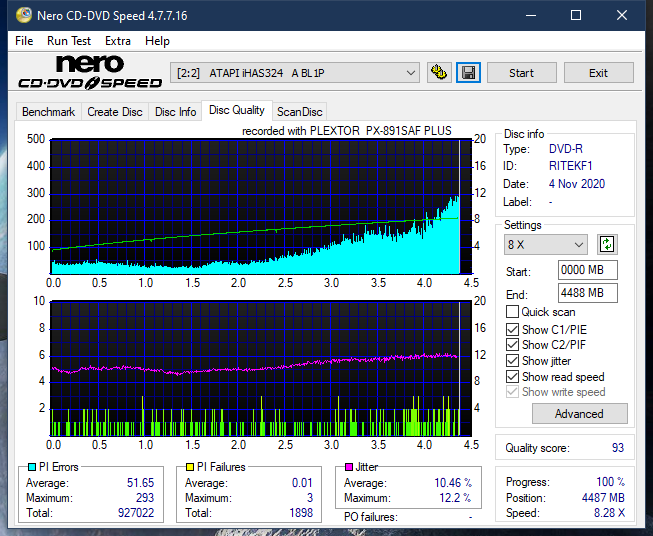Switch to the Benchmark tab

click(49, 112)
